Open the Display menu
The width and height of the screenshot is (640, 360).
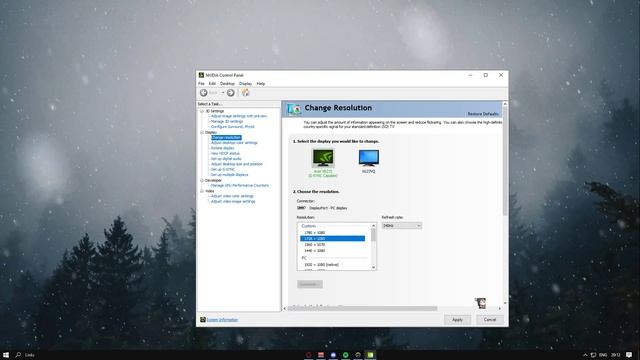click(x=245, y=84)
